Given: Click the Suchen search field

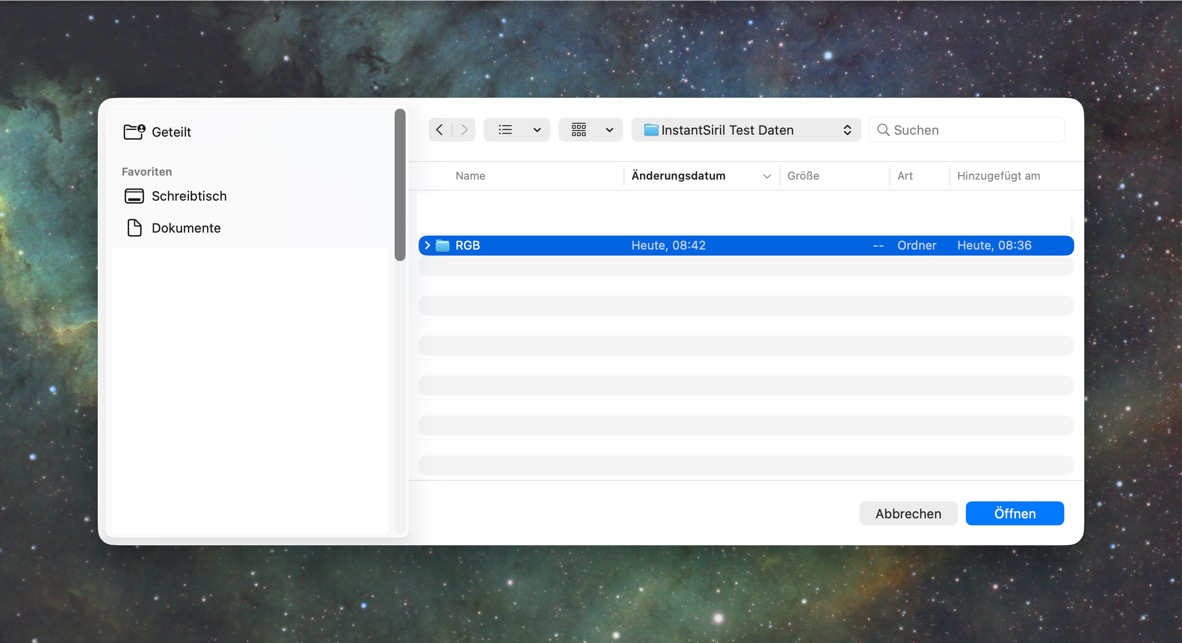Looking at the screenshot, I should [x=966, y=130].
